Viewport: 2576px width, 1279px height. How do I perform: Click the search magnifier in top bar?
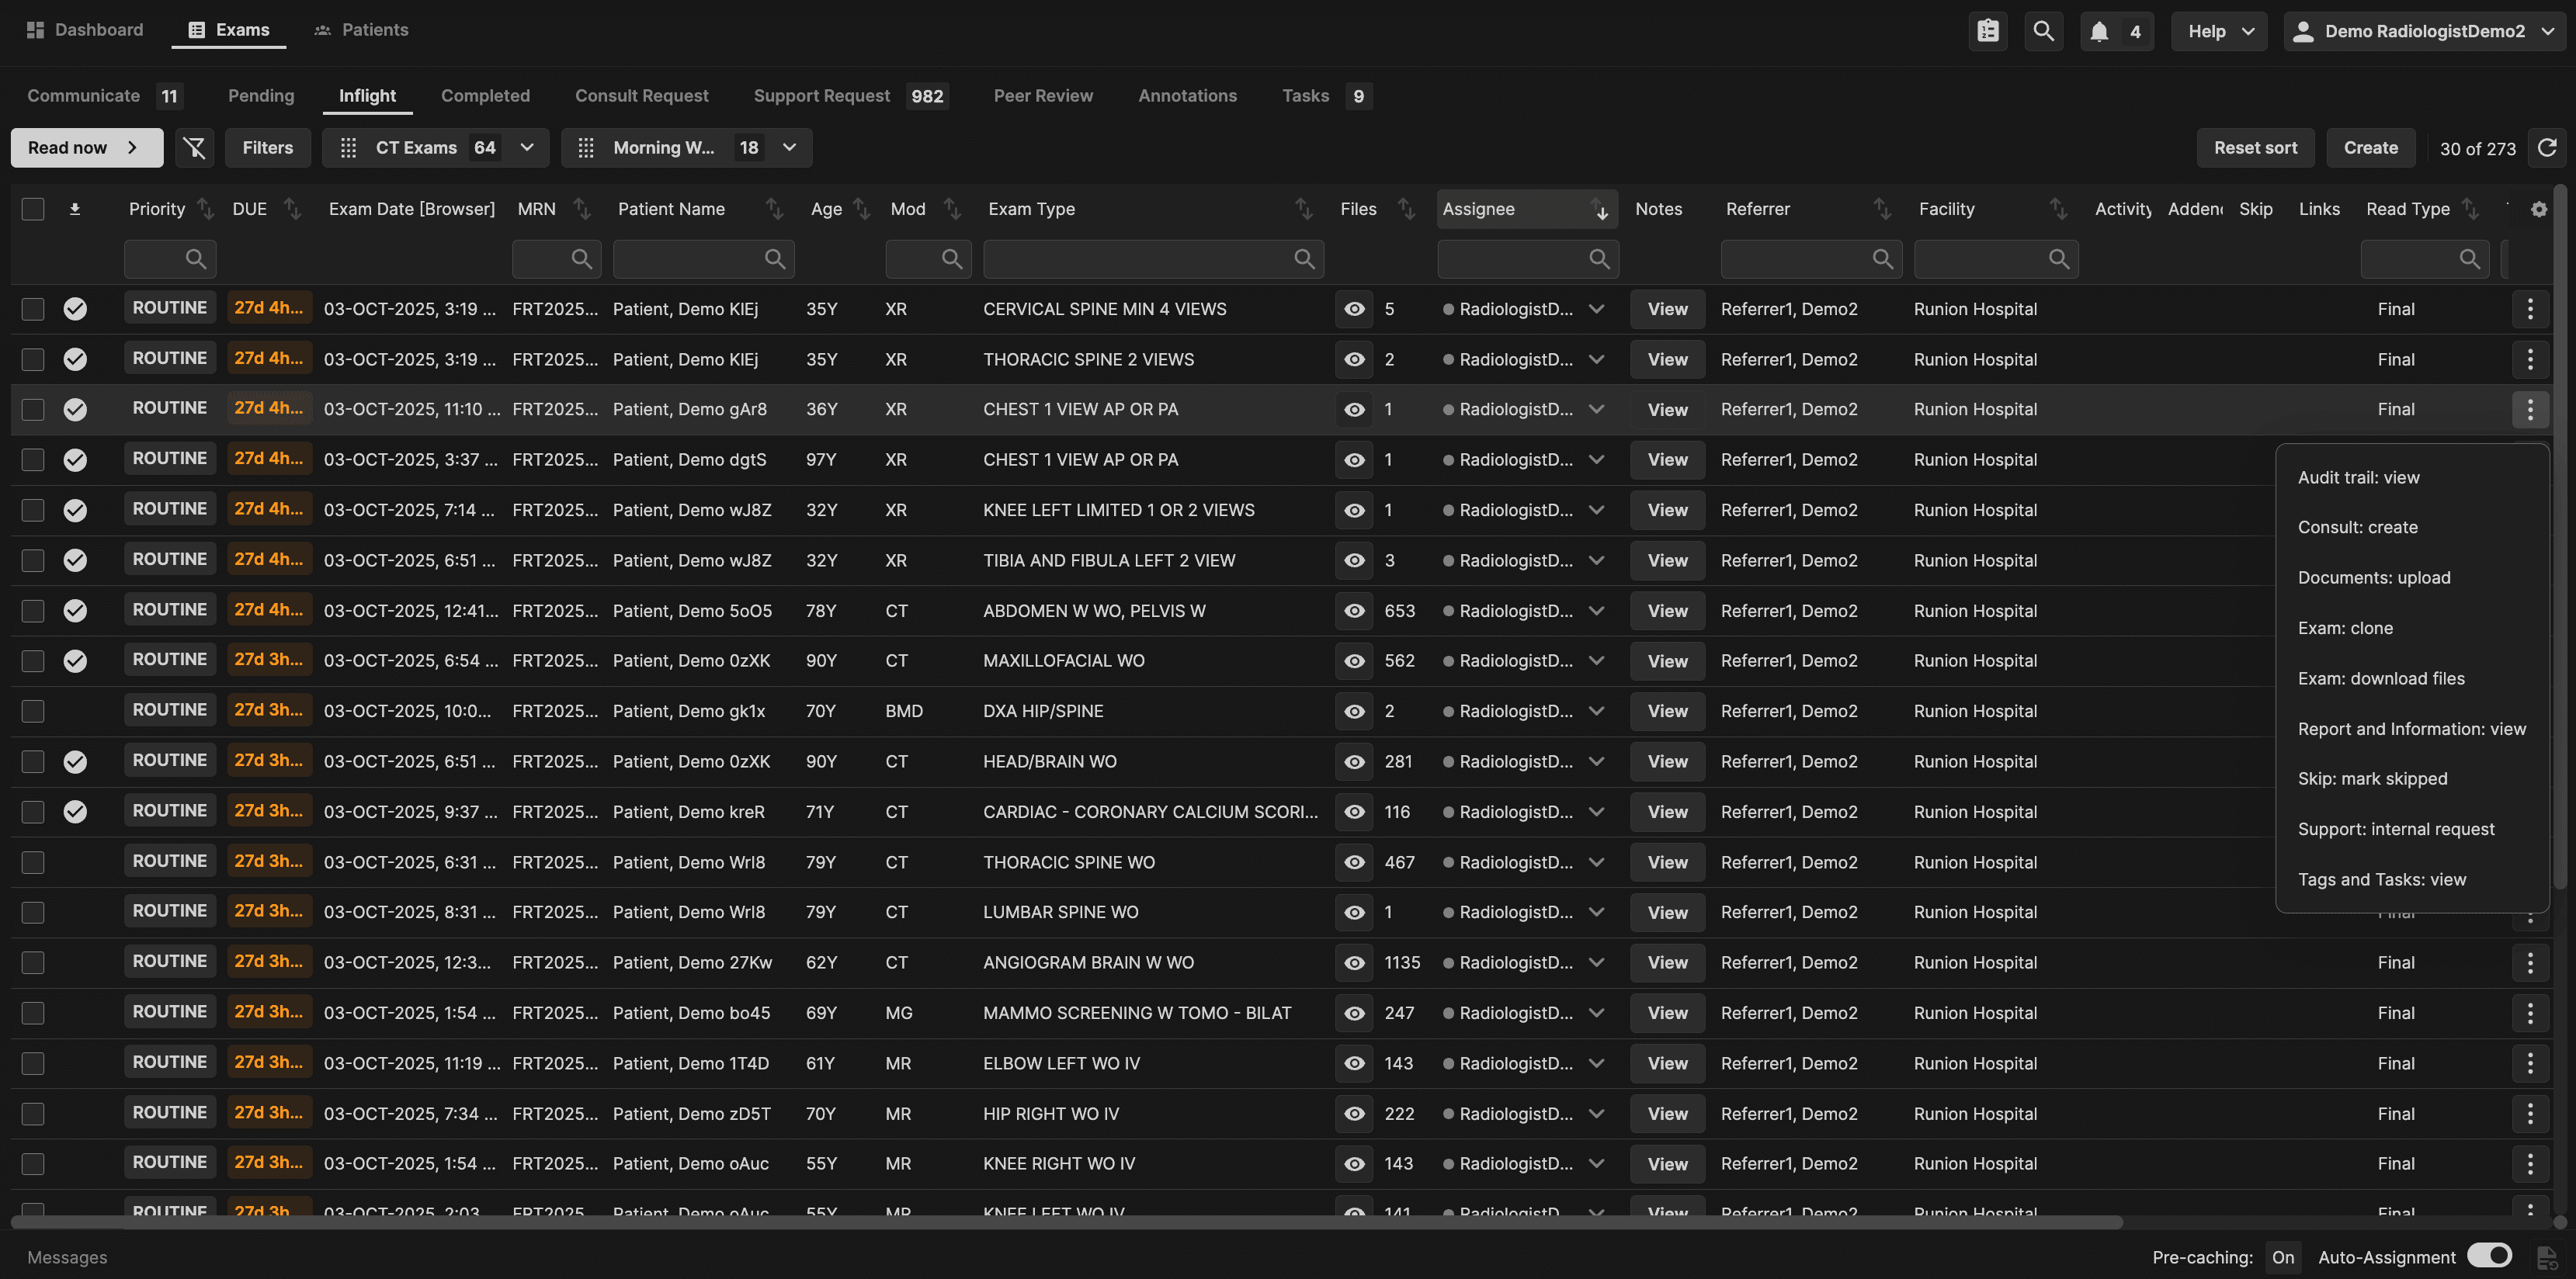coord(2043,31)
